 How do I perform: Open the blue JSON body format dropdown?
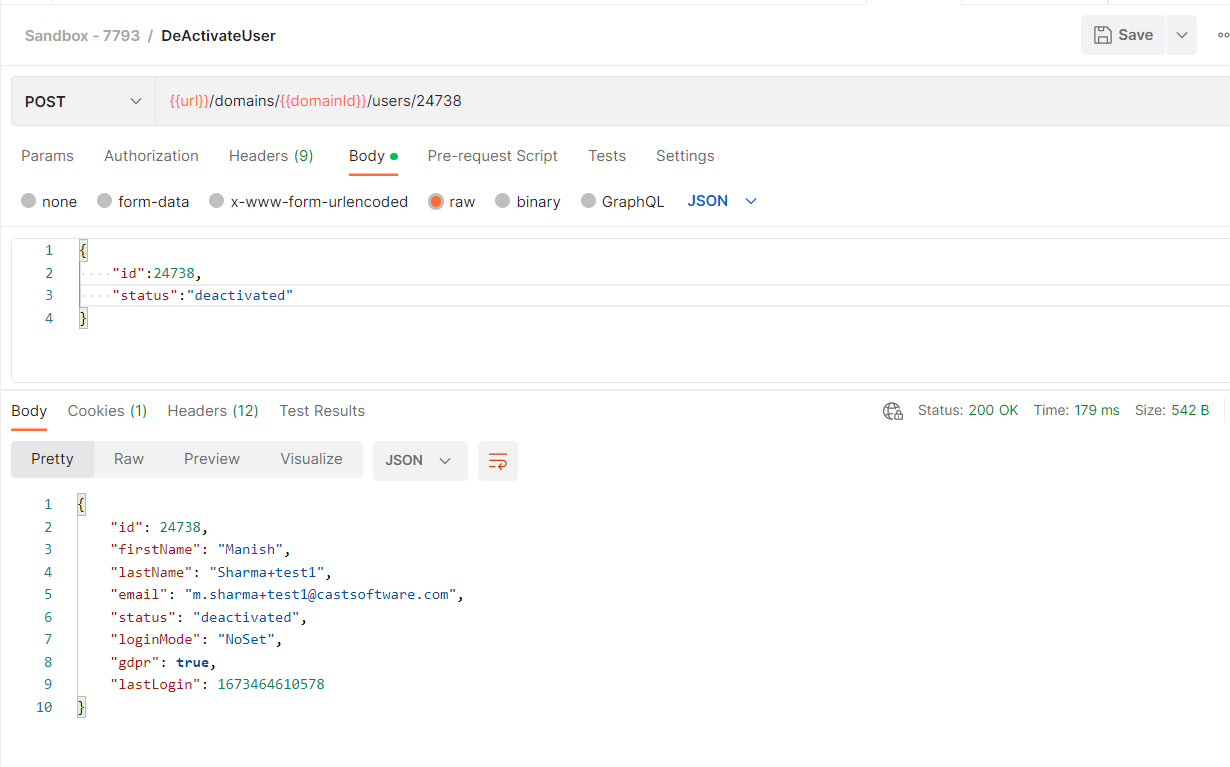pyautogui.click(x=722, y=201)
